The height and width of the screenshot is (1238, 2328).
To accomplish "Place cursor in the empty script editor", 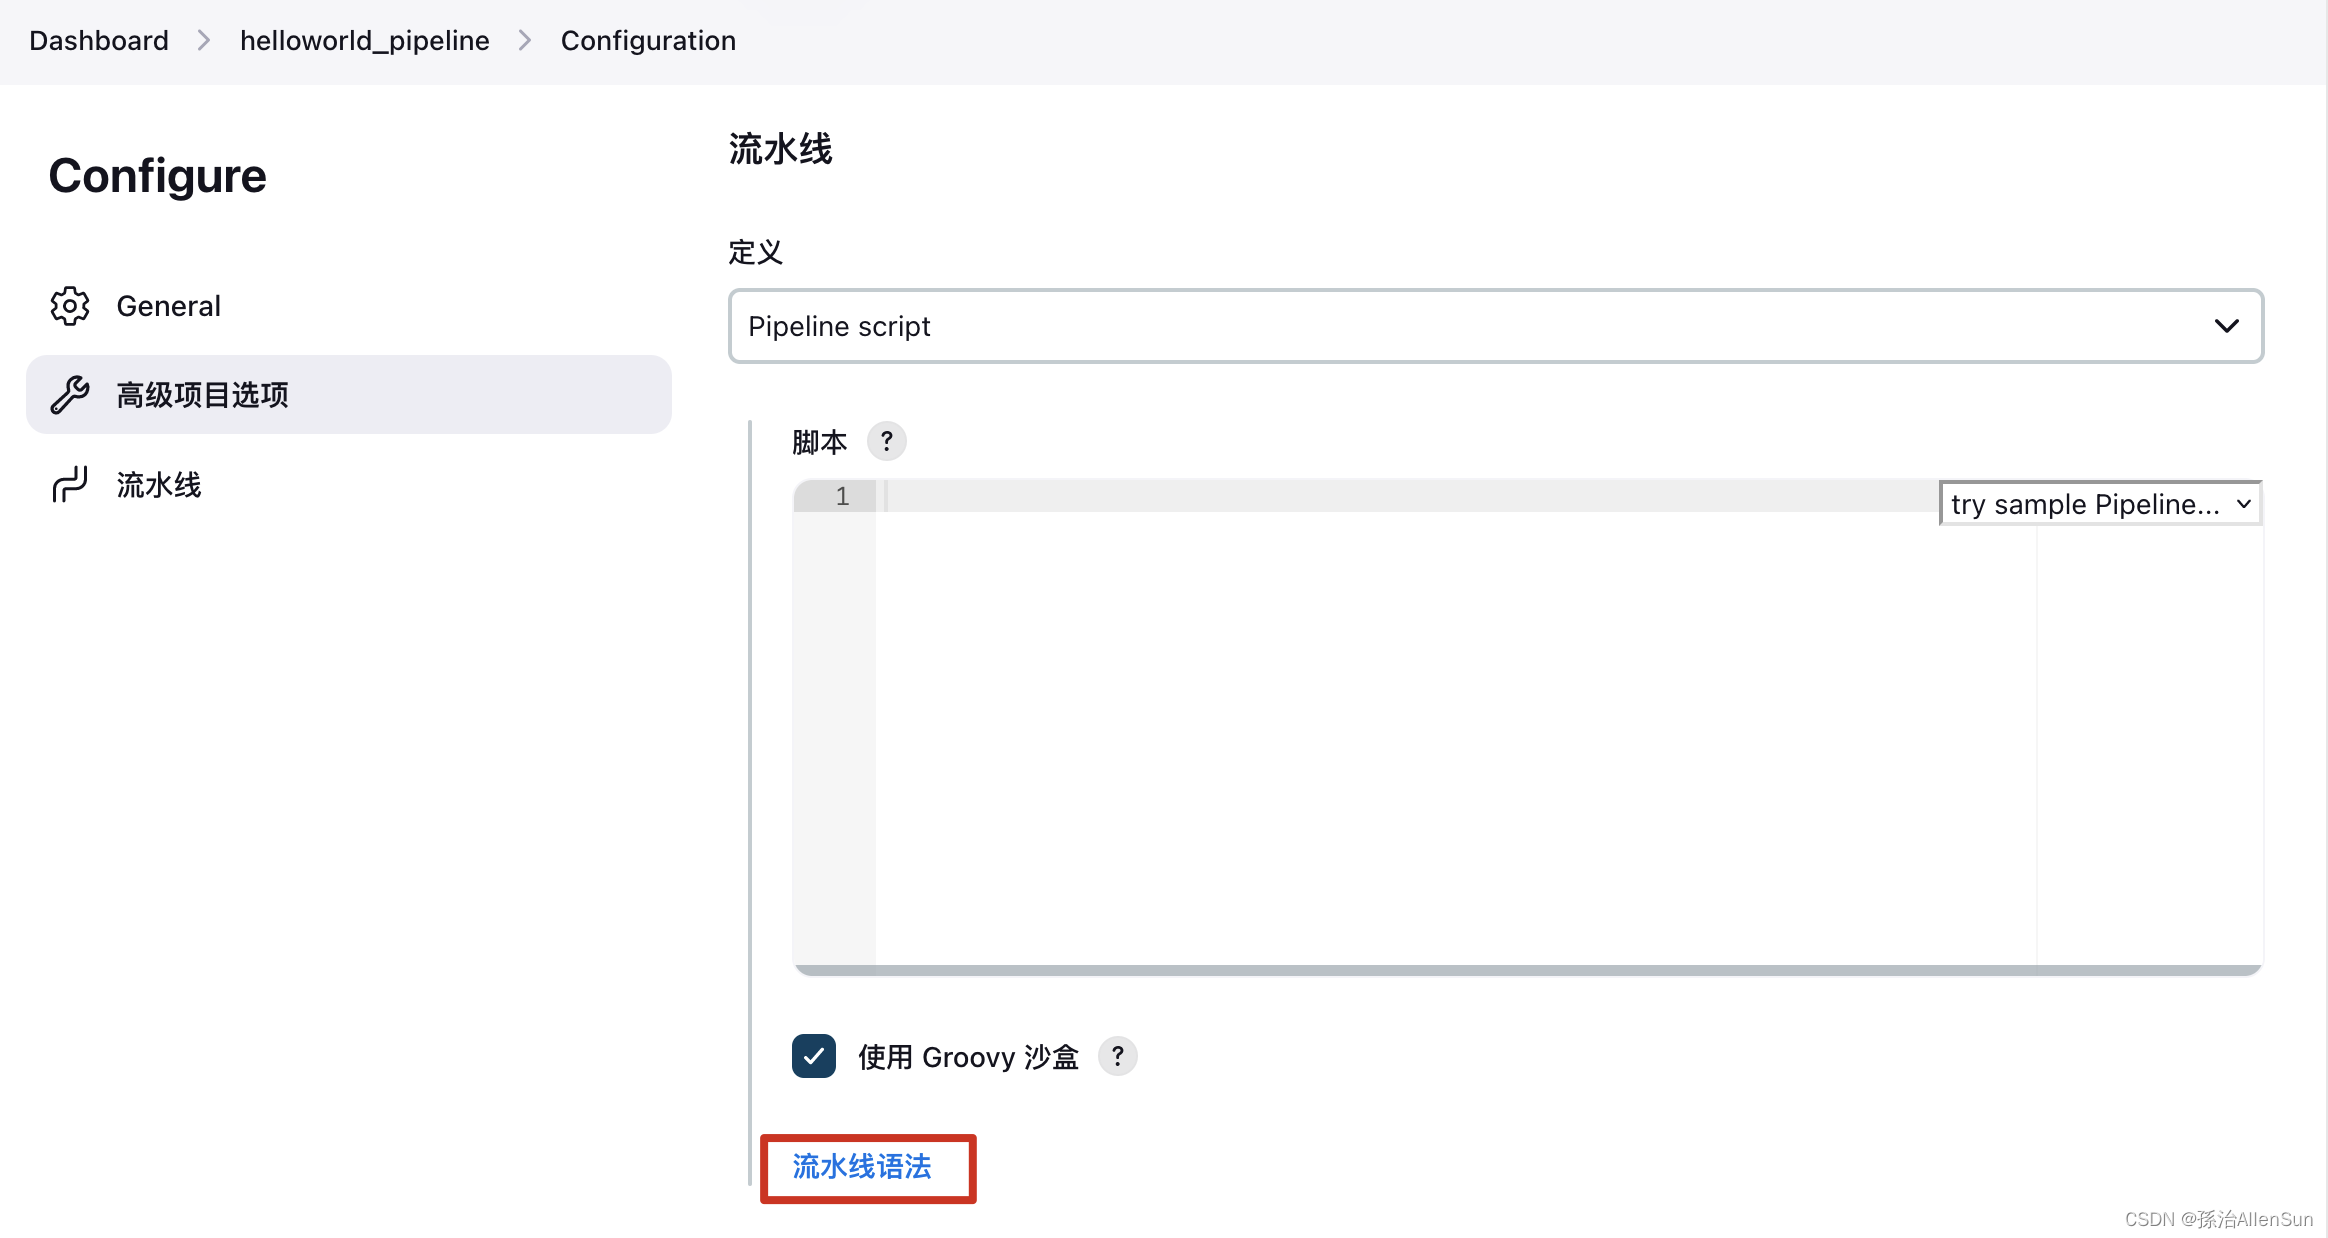I will (x=1400, y=700).
